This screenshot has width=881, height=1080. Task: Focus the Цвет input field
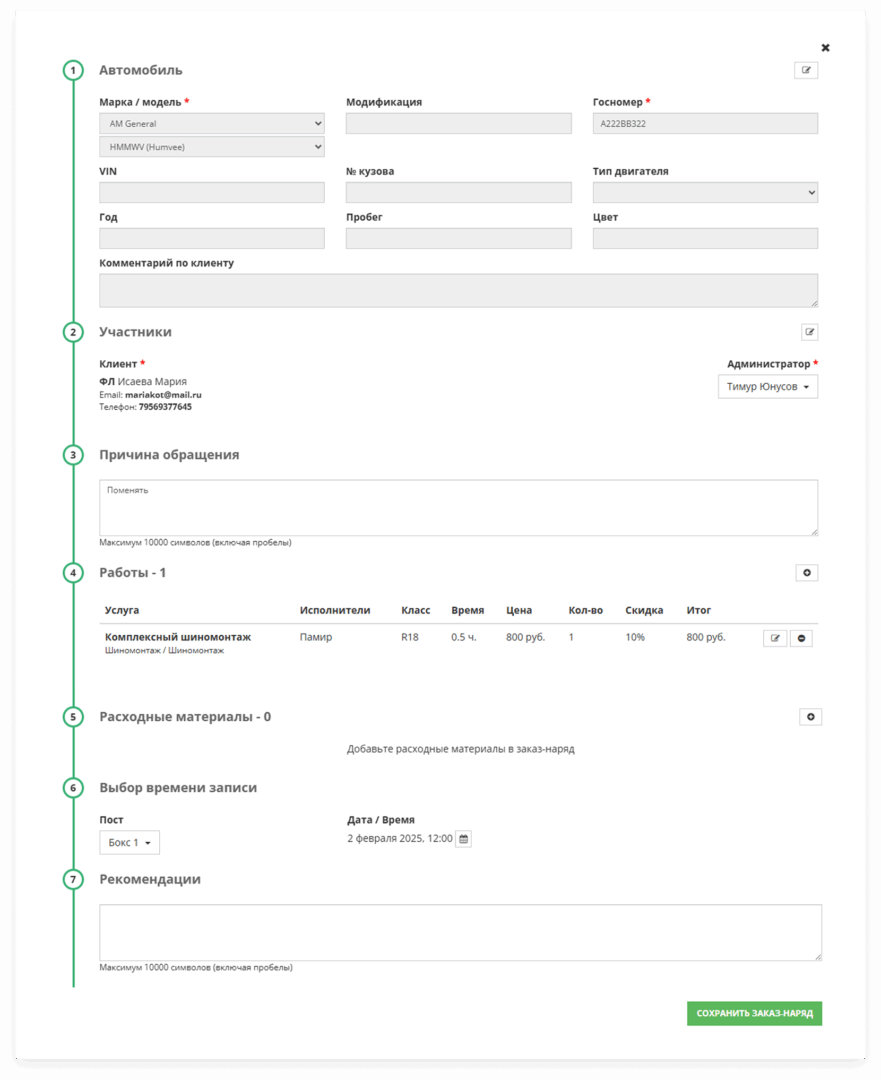pos(705,238)
